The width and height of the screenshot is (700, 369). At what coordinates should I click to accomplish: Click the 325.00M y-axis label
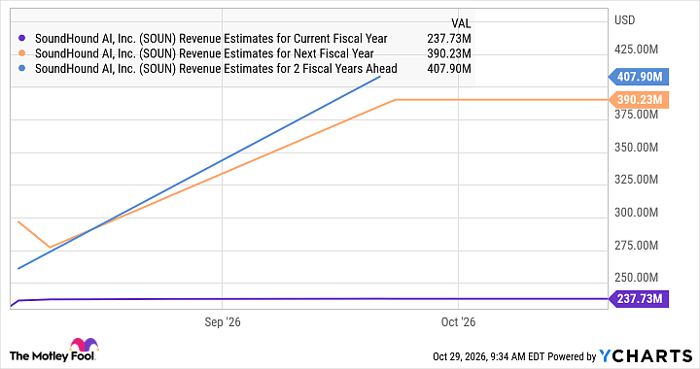coord(636,179)
